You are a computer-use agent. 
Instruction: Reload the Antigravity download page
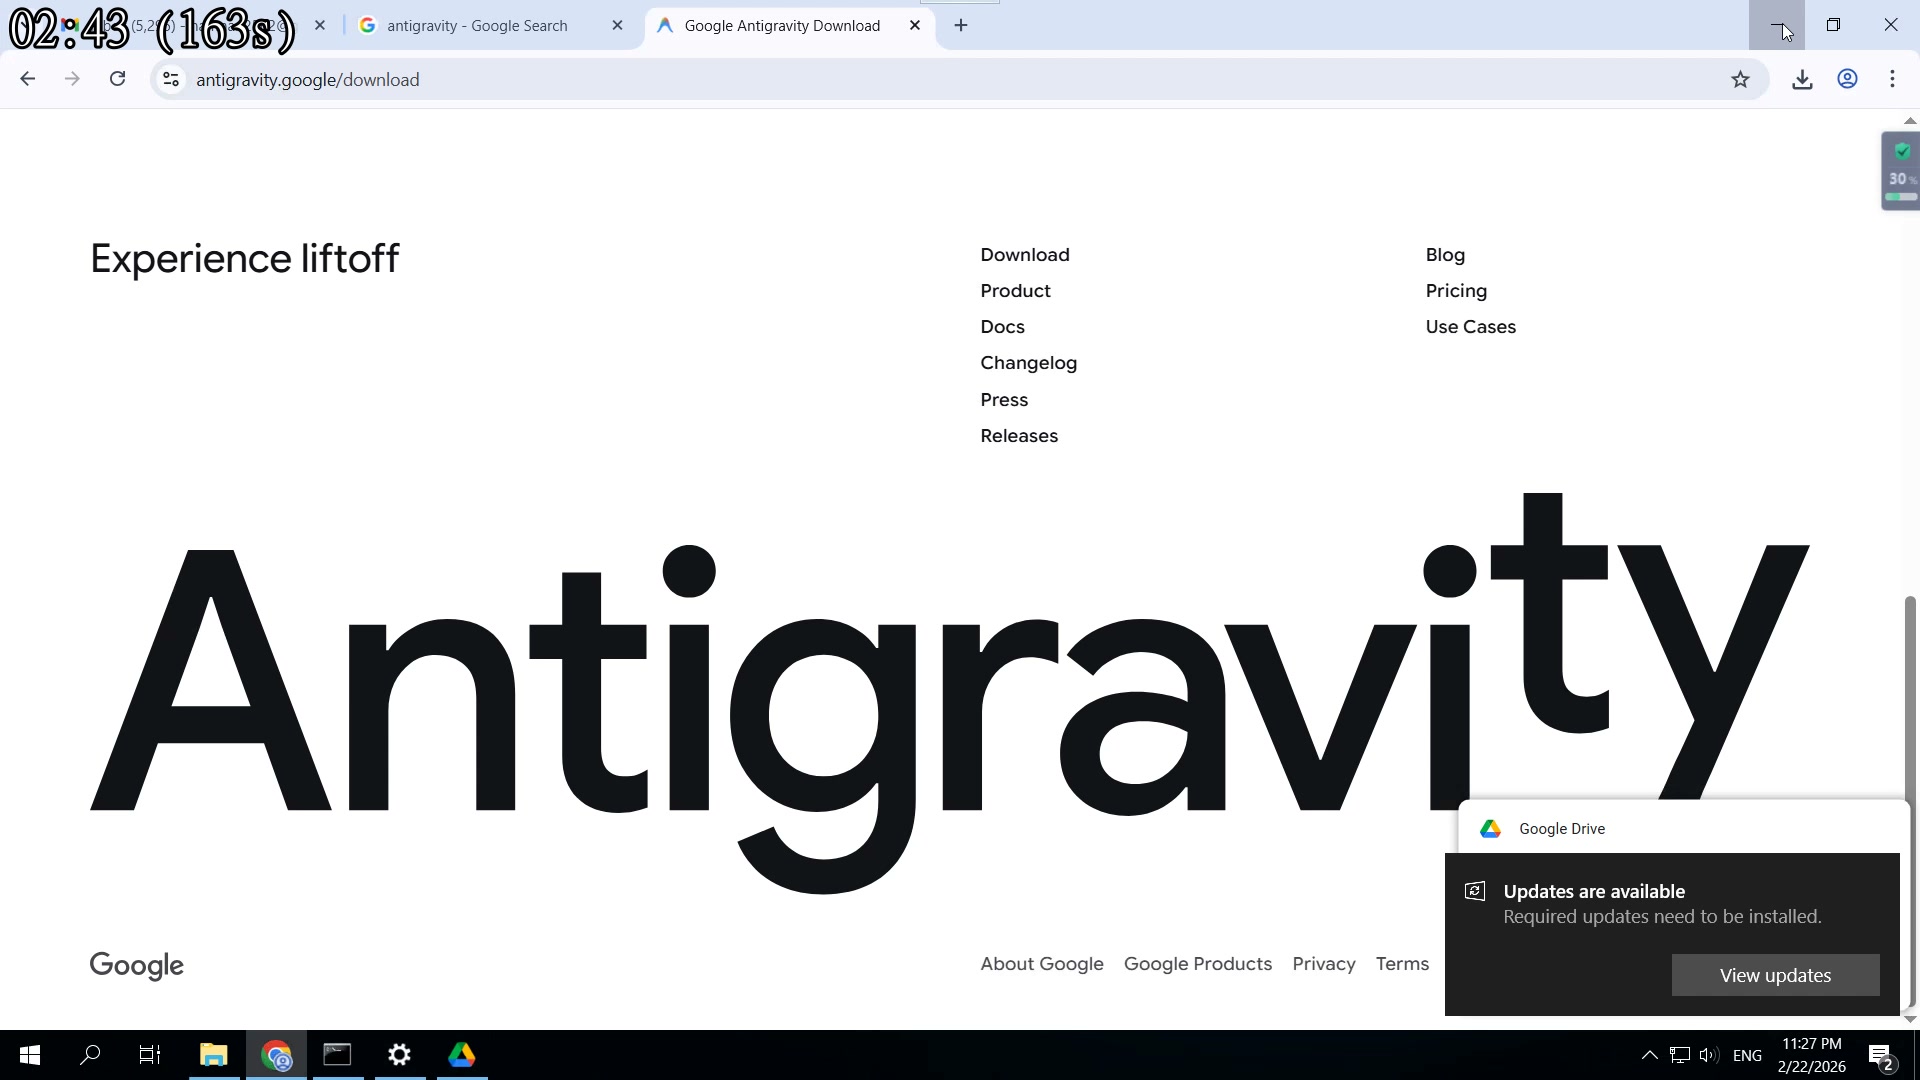(118, 79)
